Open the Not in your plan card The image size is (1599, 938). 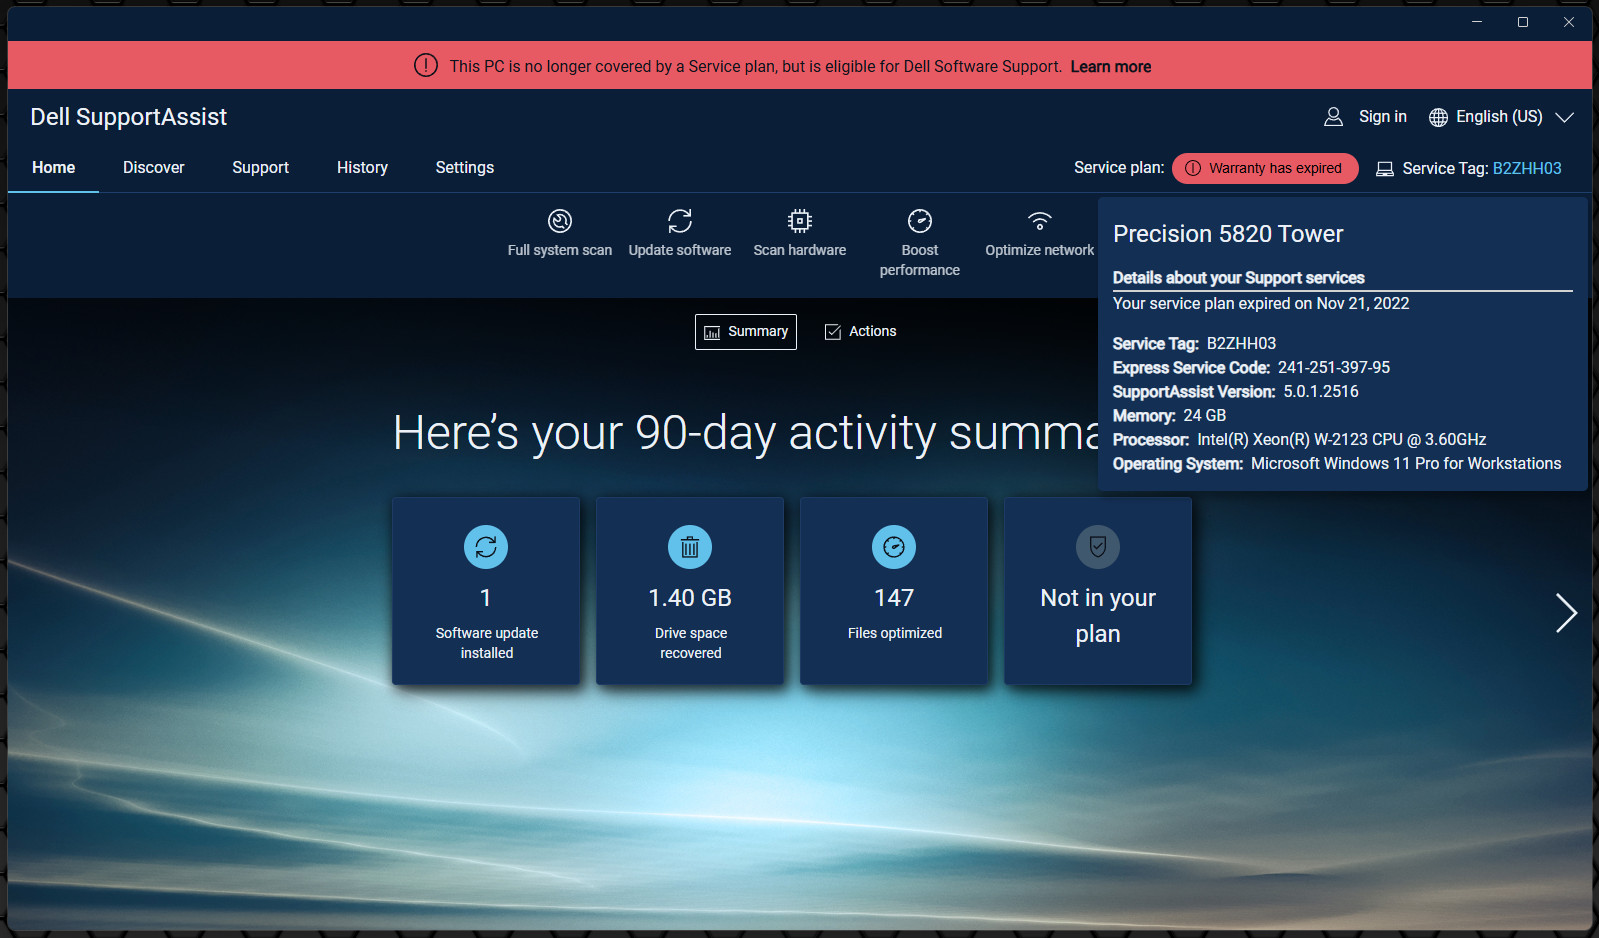tap(1098, 591)
